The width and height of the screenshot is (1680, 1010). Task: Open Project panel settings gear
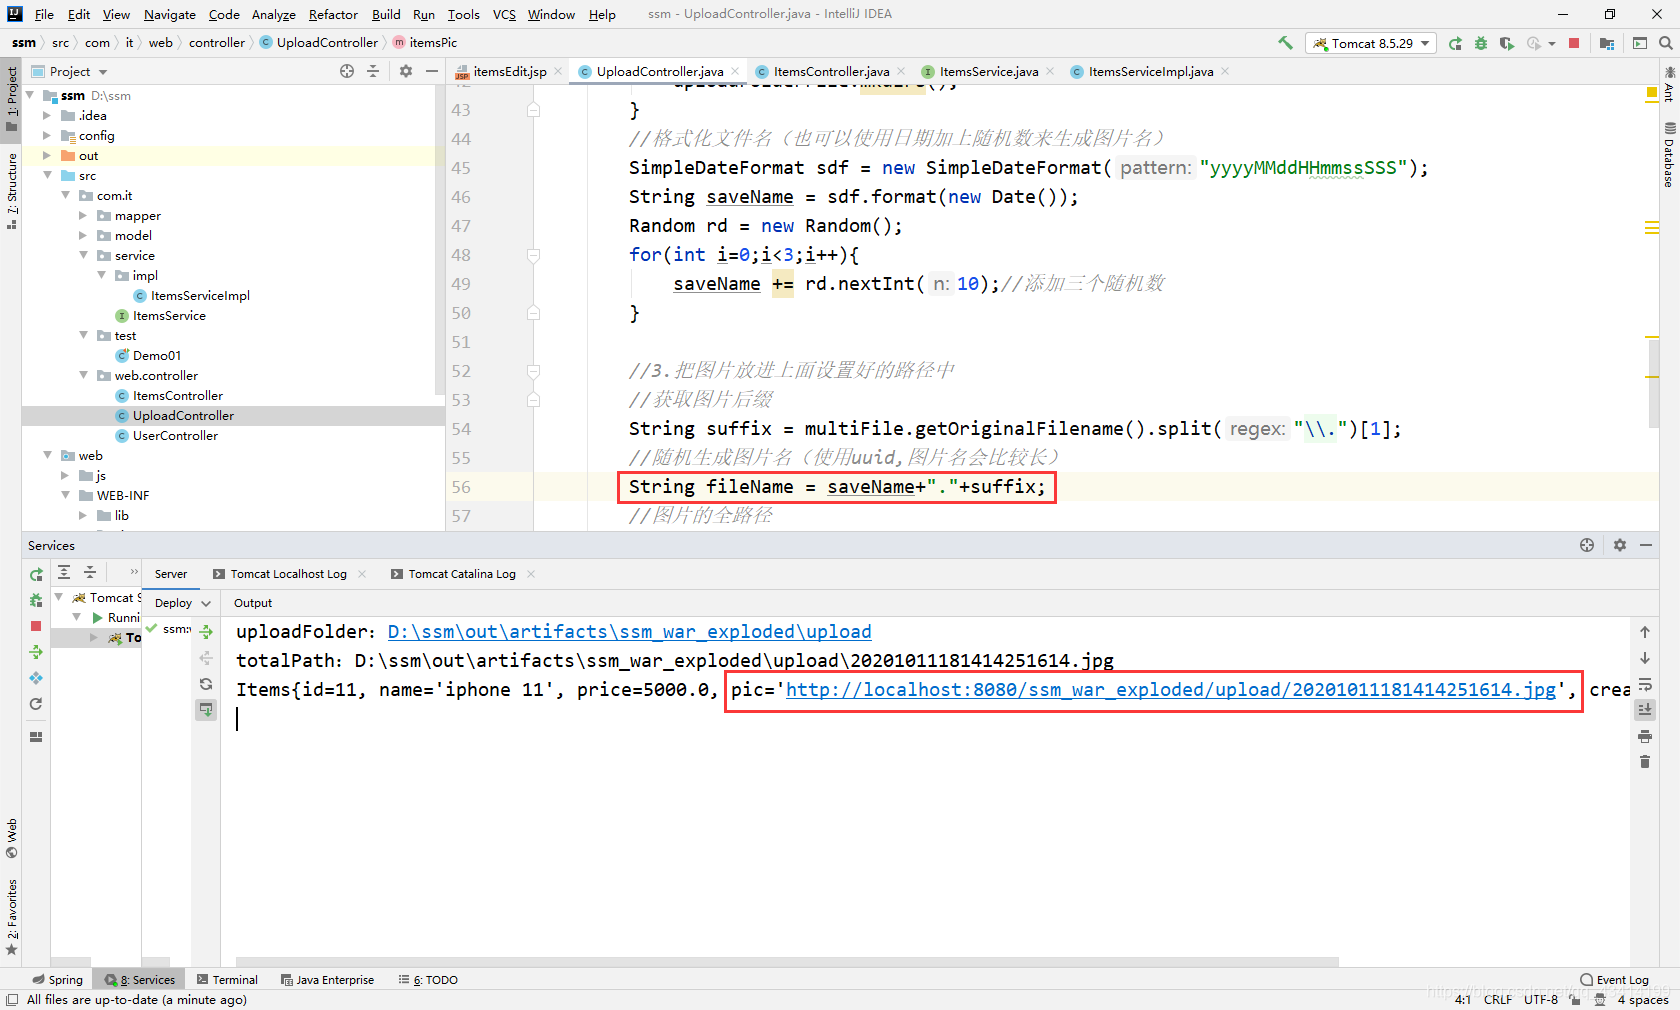[x=405, y=71]
